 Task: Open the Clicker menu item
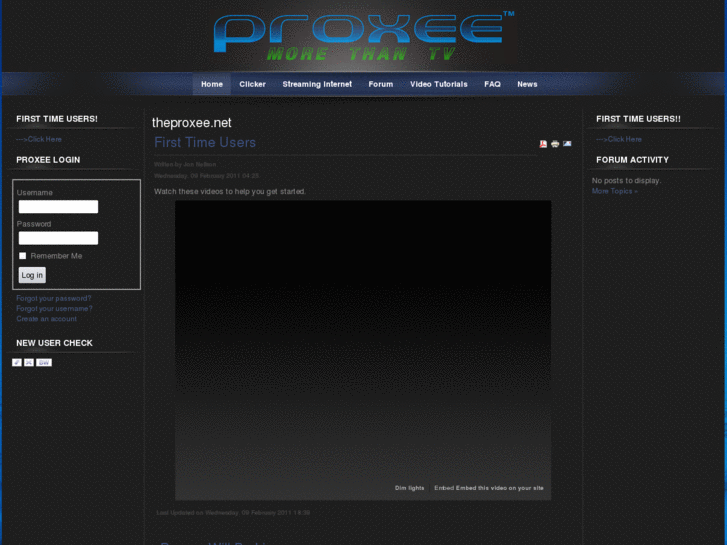252,84
